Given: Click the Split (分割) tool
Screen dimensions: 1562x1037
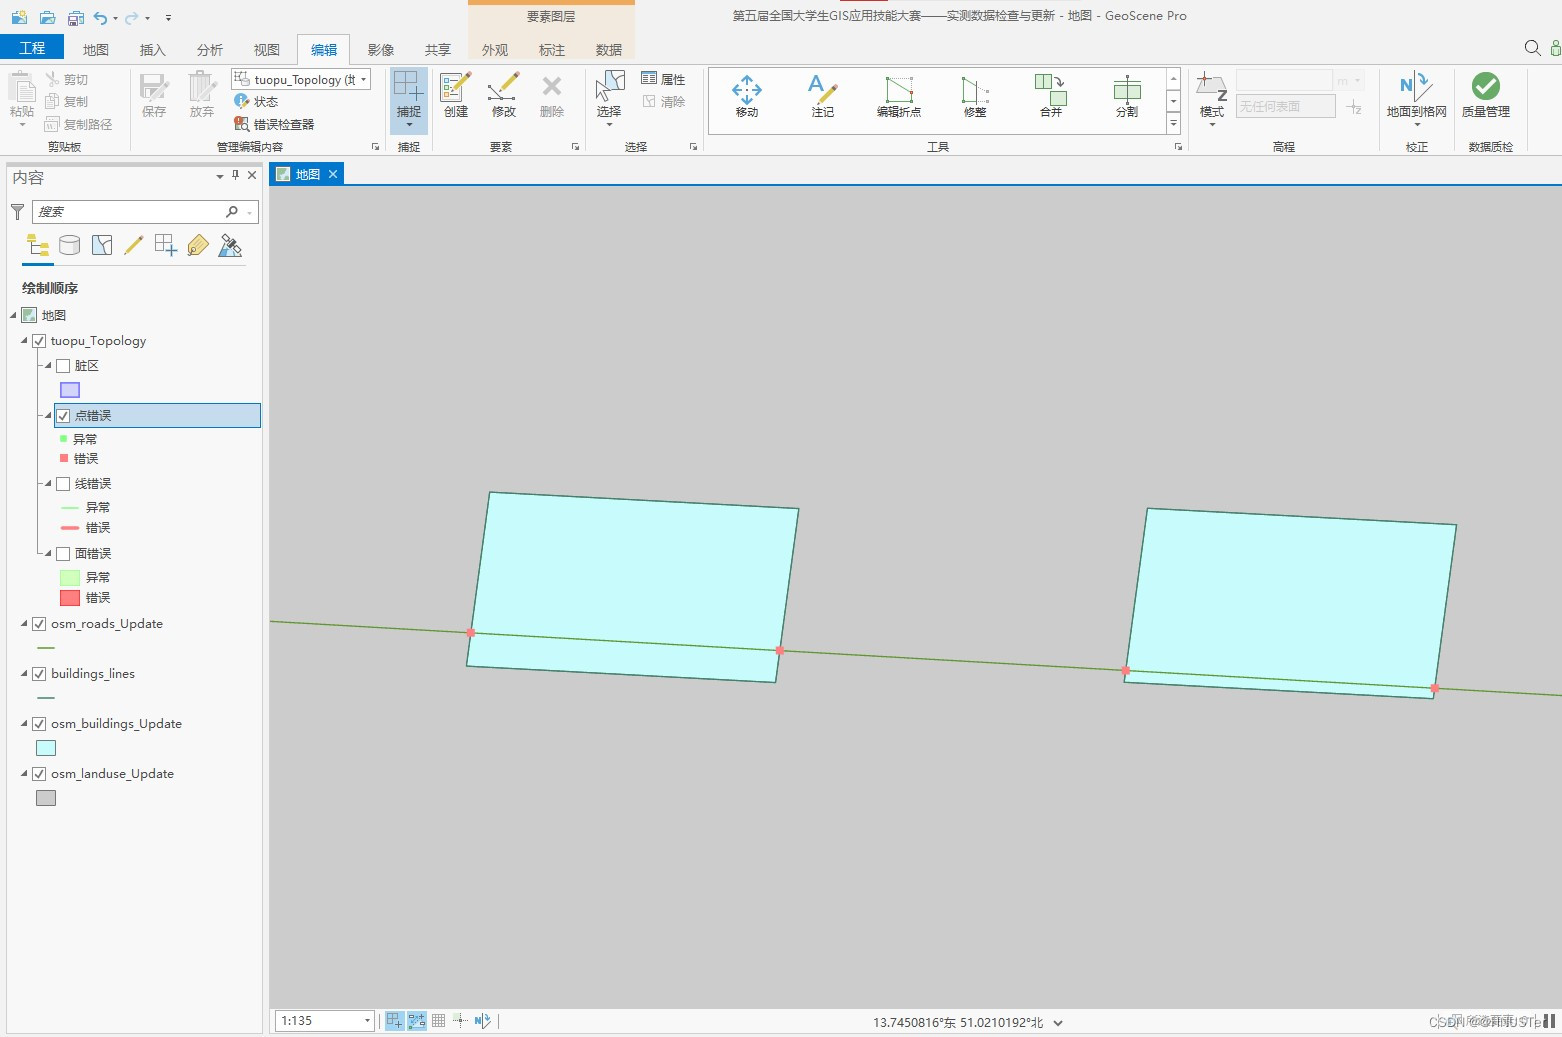Looking at the screenshot, I should click(1127, 97).
